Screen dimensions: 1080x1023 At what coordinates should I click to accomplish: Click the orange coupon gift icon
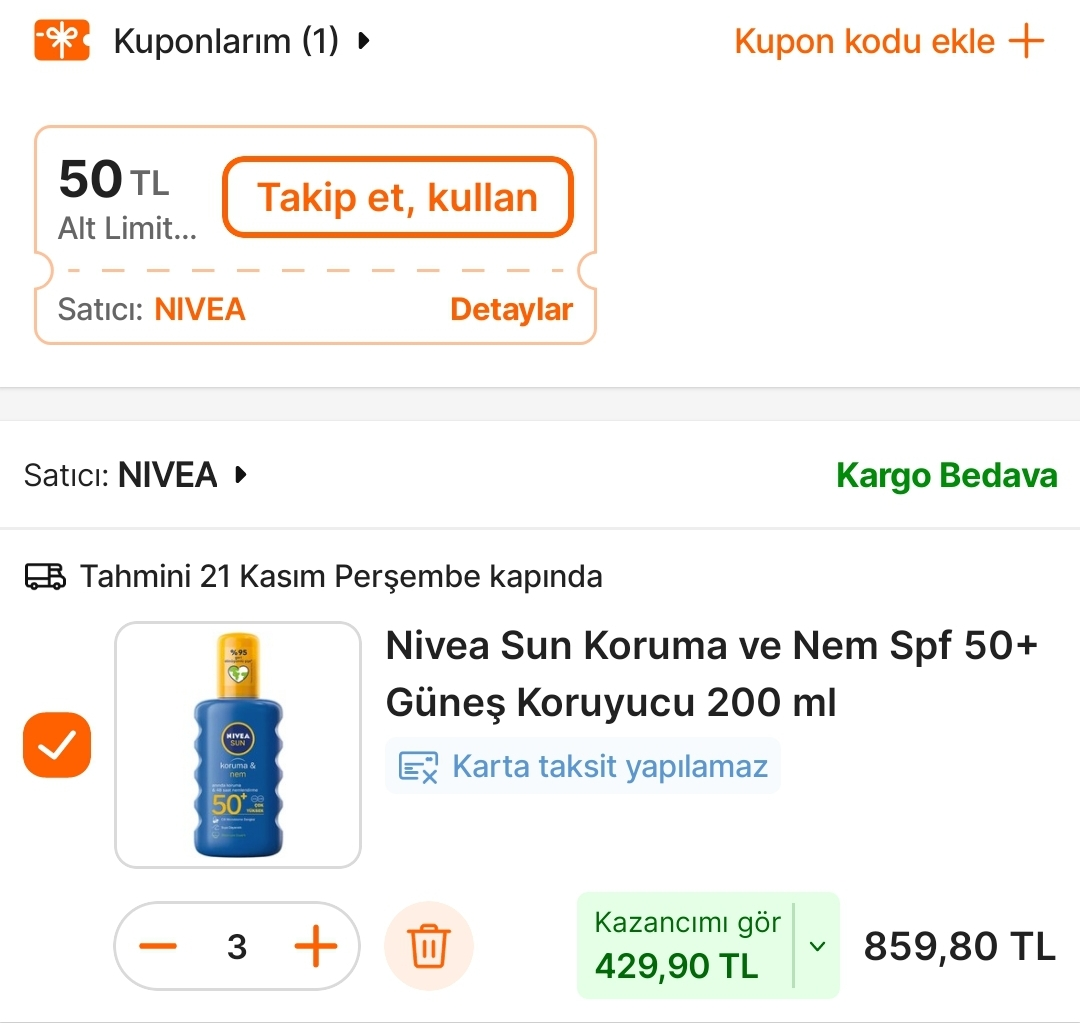click(x=61, y=41)
